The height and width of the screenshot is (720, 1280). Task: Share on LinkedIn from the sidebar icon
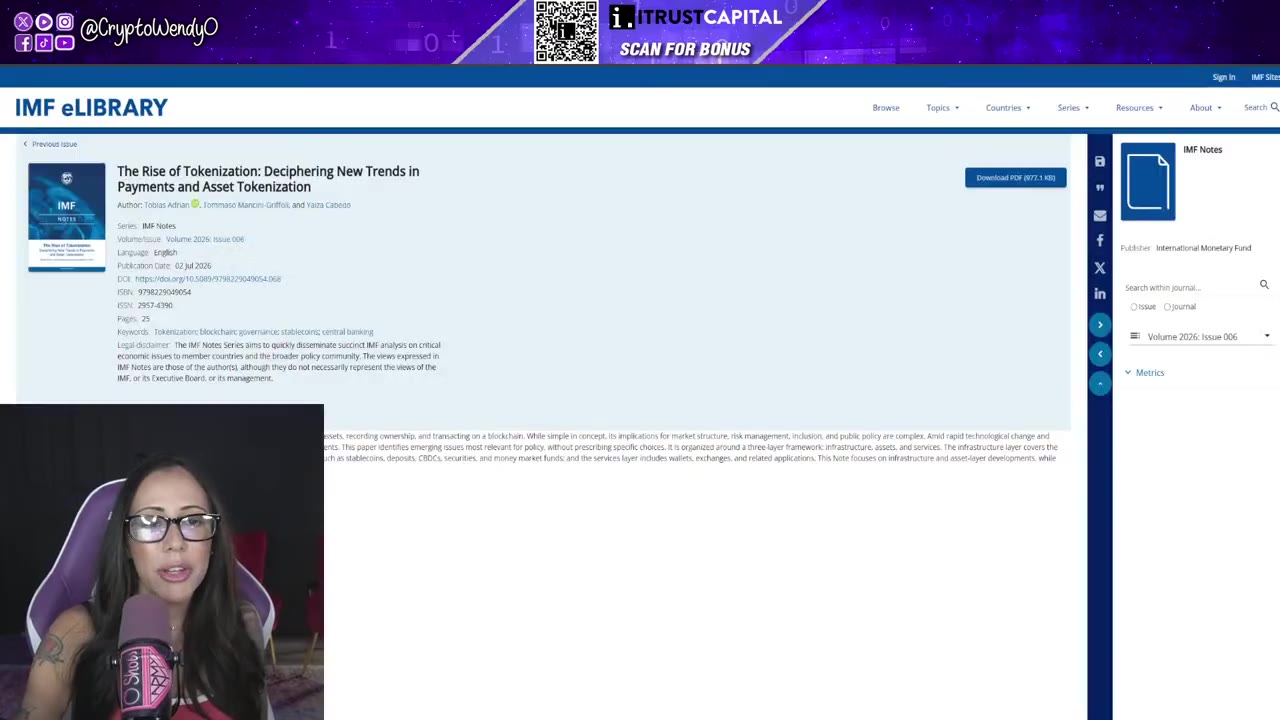click(1100, 294)
